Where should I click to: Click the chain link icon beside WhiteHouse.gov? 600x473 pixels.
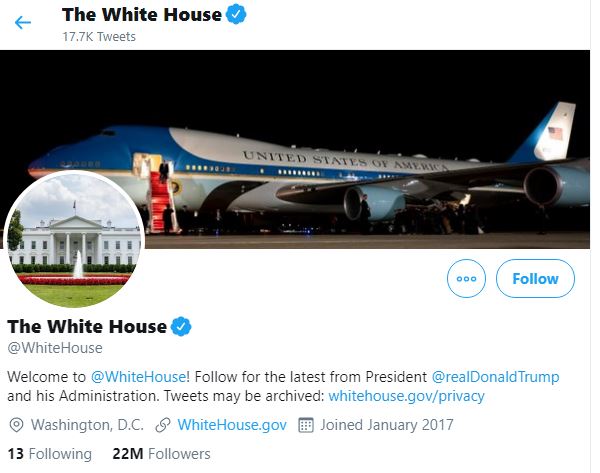[162, 425]
